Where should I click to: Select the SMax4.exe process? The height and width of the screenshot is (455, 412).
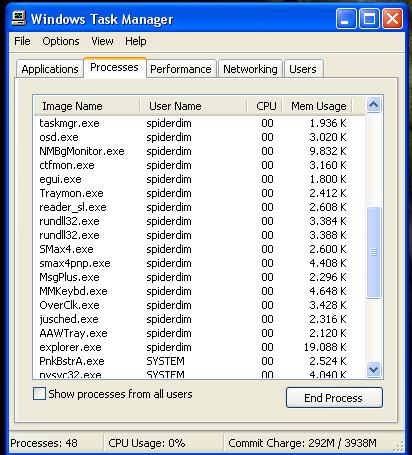(x=199, y=249)
